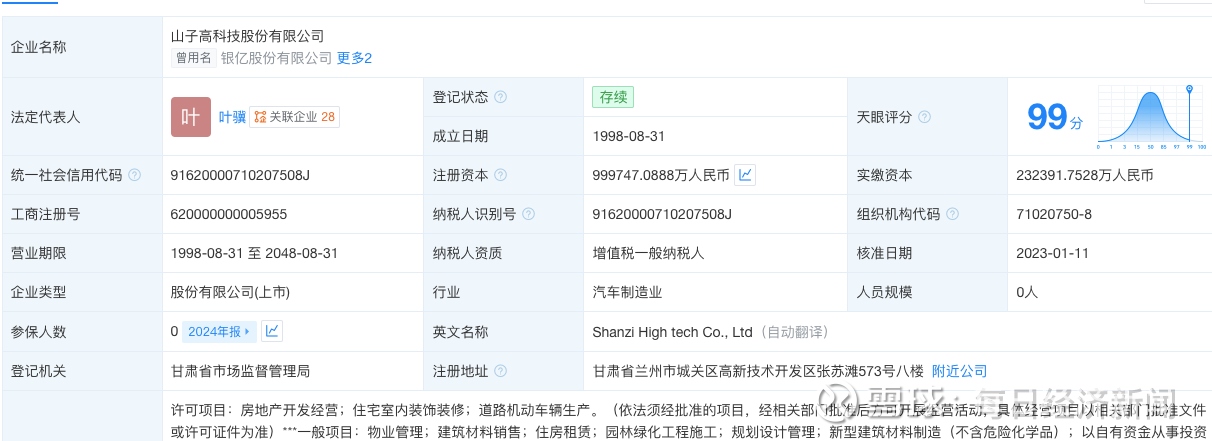This screenshot has width=1212, height=441.
Task: Click the 存续 registration status badge
Action: (x=613, y=97)
